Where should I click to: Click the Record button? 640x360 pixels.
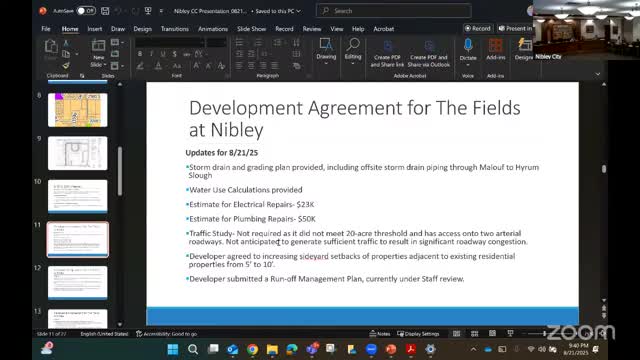pos(478,28)
